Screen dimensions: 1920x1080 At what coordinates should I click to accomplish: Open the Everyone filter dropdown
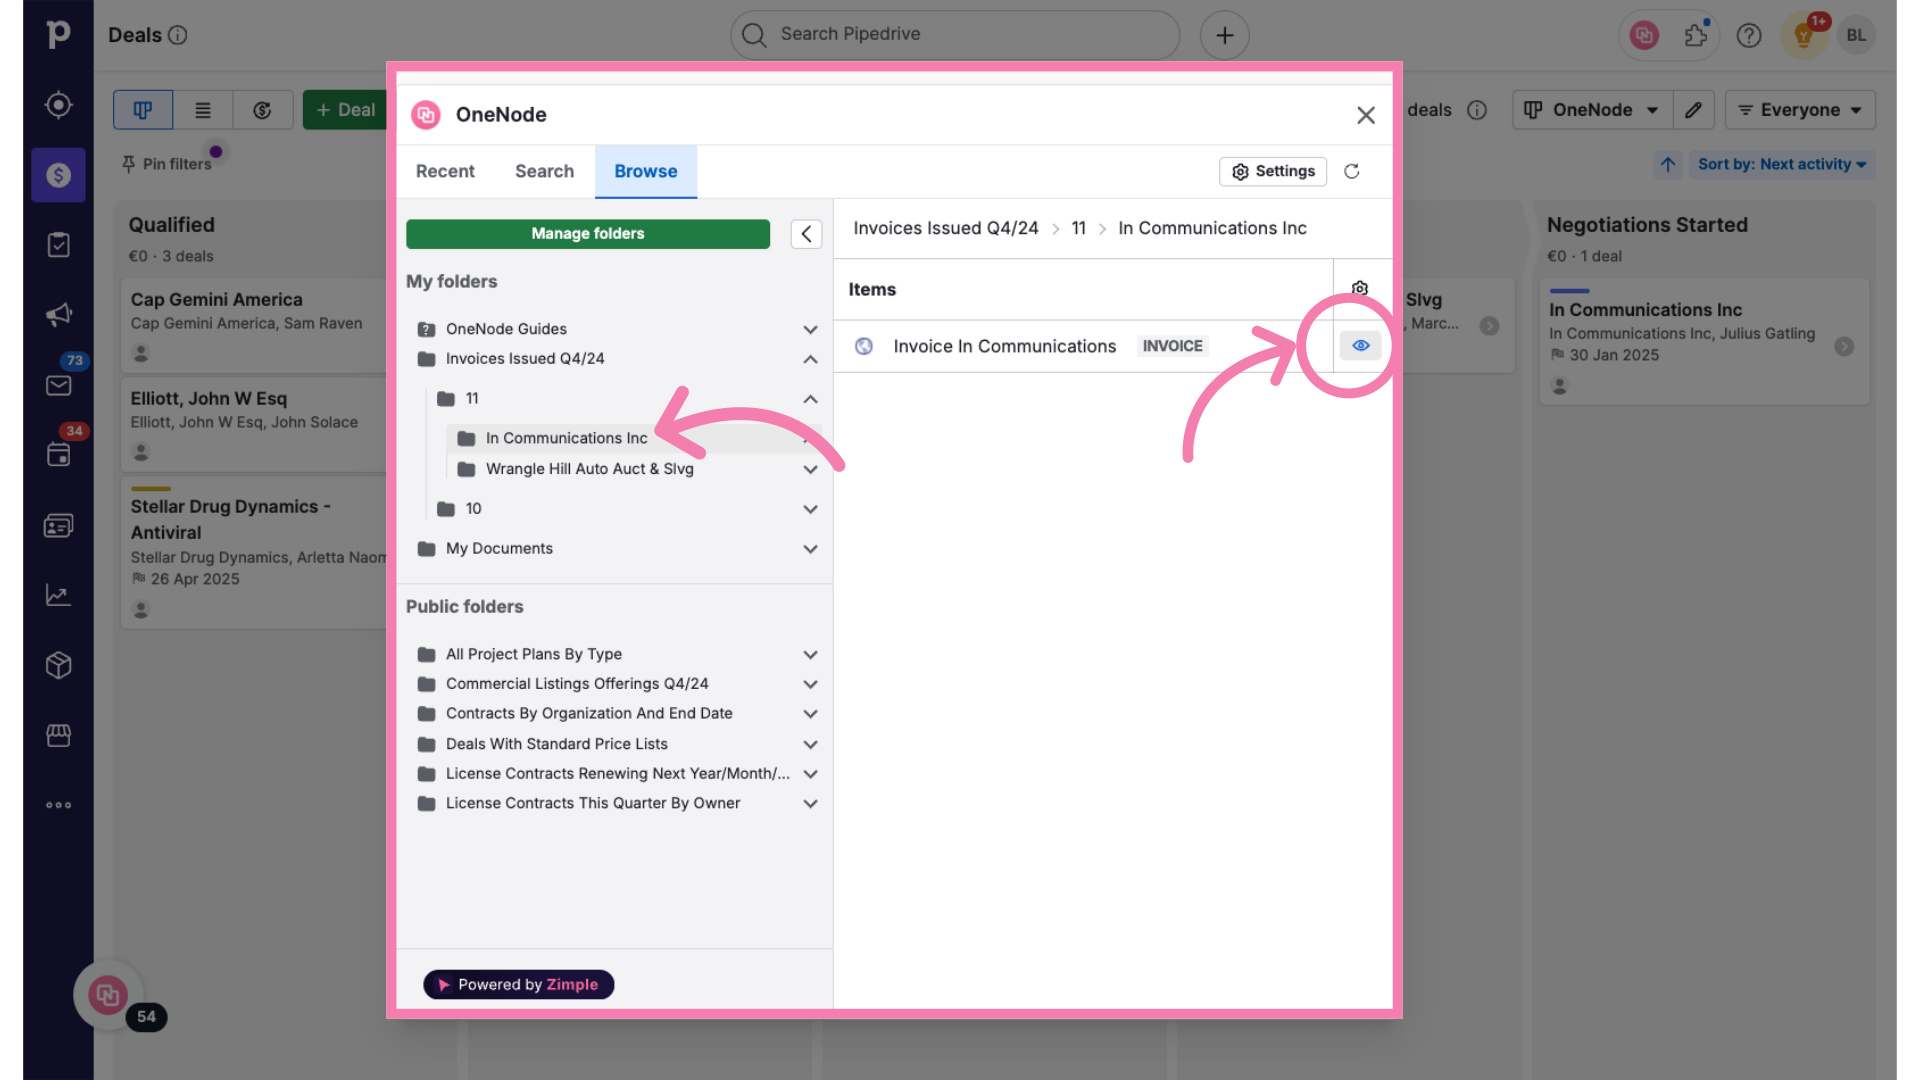[x=1800, y=110]
